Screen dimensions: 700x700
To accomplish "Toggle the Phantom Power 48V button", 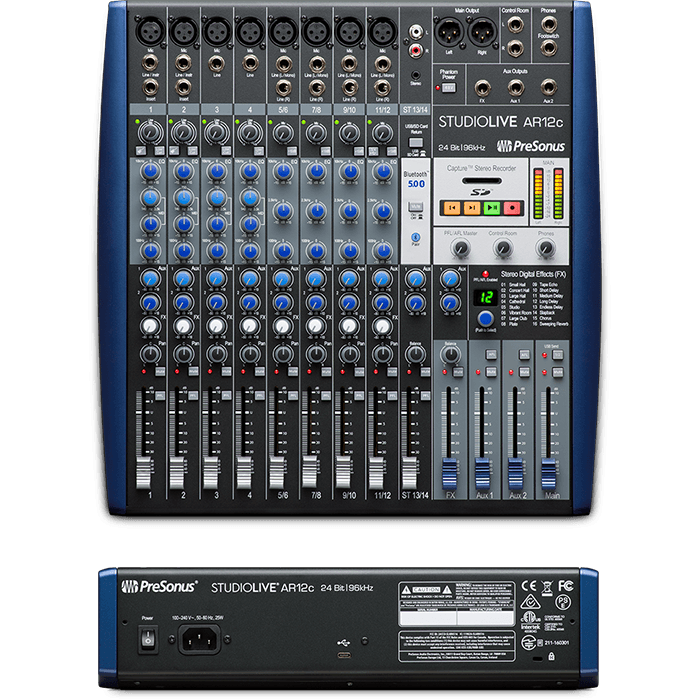I will 449,88.
